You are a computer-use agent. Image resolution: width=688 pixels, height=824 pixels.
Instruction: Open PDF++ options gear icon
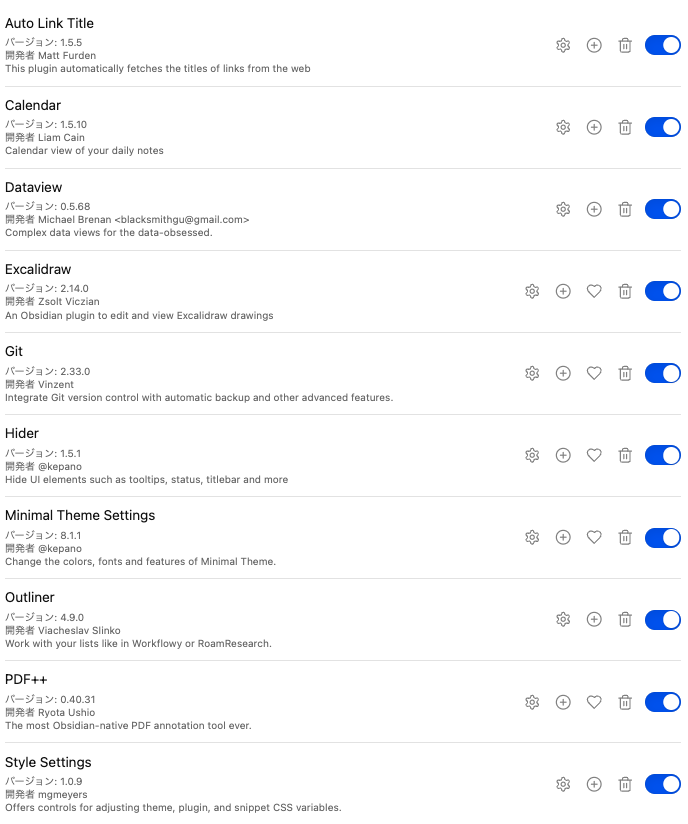click(532, 702)
